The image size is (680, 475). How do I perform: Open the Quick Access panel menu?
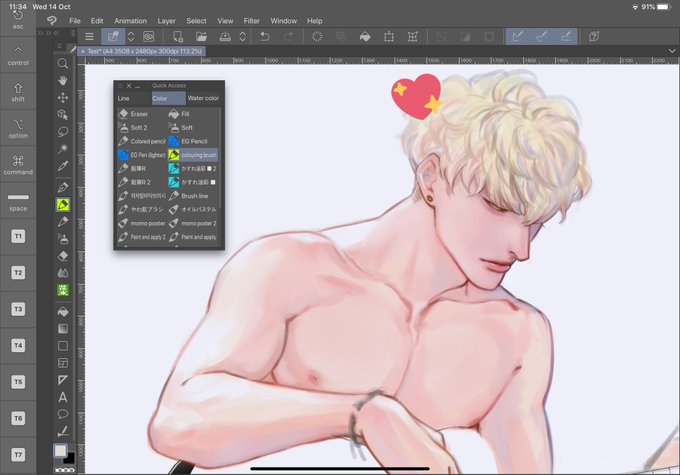(121, 85)
